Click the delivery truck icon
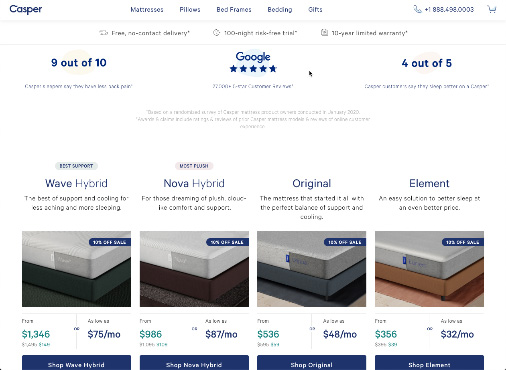Viewport: 506px width, 370px height. tap(104, 33)
